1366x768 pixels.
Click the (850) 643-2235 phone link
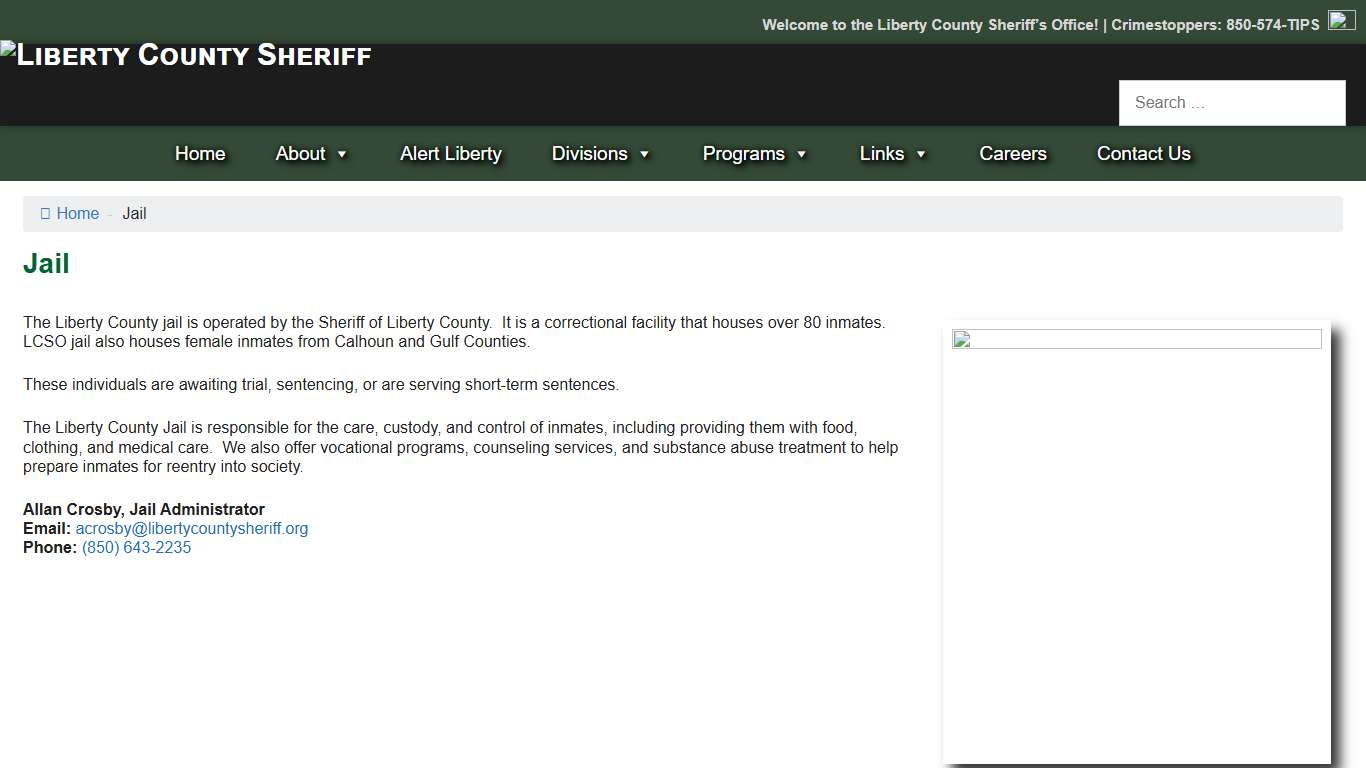[x=136, y=547]
